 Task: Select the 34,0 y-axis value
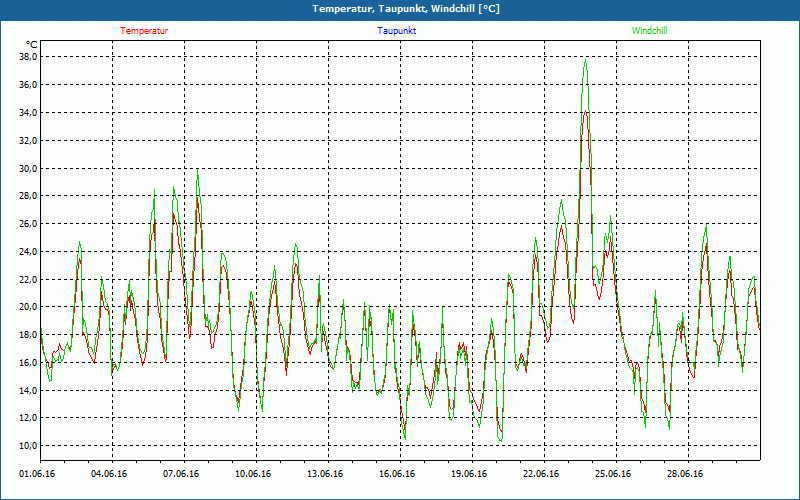29,112
